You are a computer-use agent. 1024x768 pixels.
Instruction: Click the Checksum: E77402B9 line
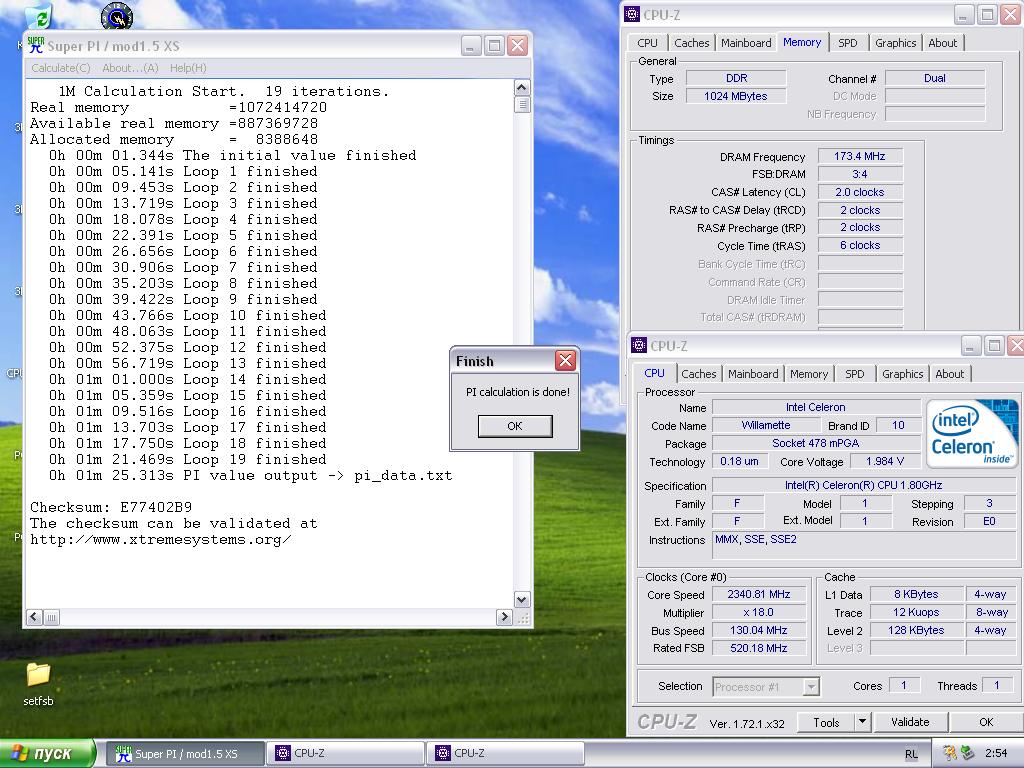(x=111, y=507)
